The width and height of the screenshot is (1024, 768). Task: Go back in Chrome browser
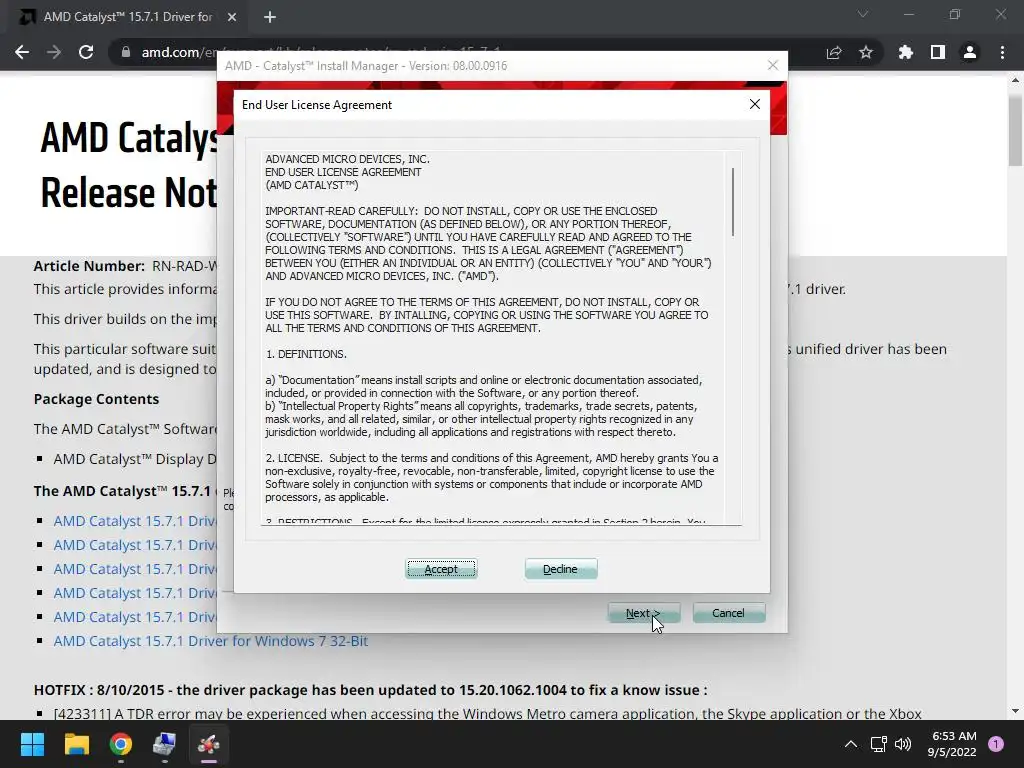(22, 52)
